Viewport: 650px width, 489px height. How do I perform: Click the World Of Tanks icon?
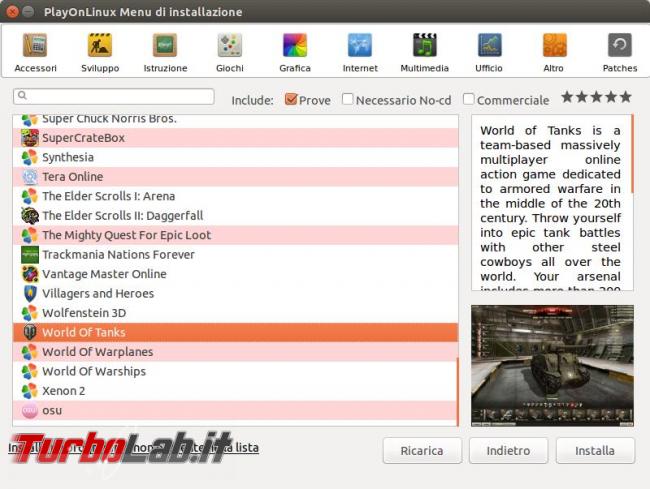pos(30,332)
